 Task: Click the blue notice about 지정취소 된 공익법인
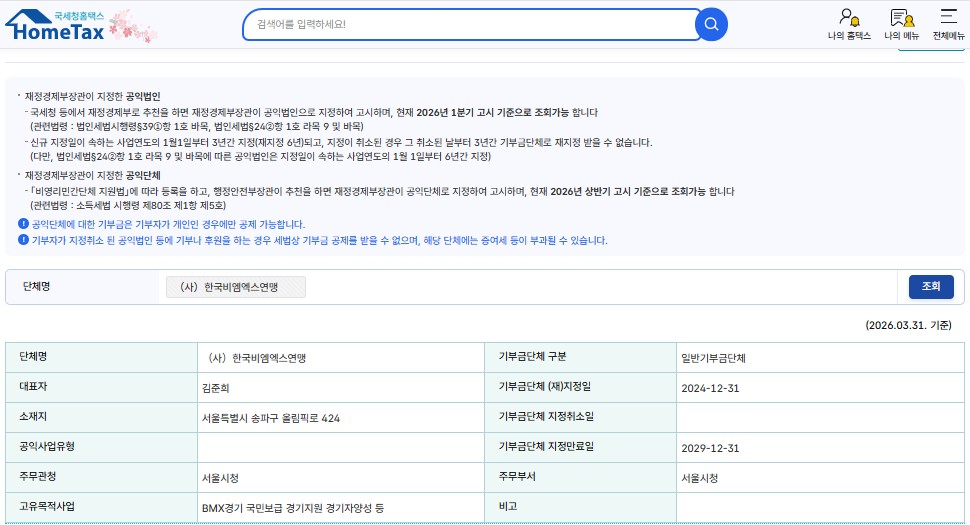320,240
